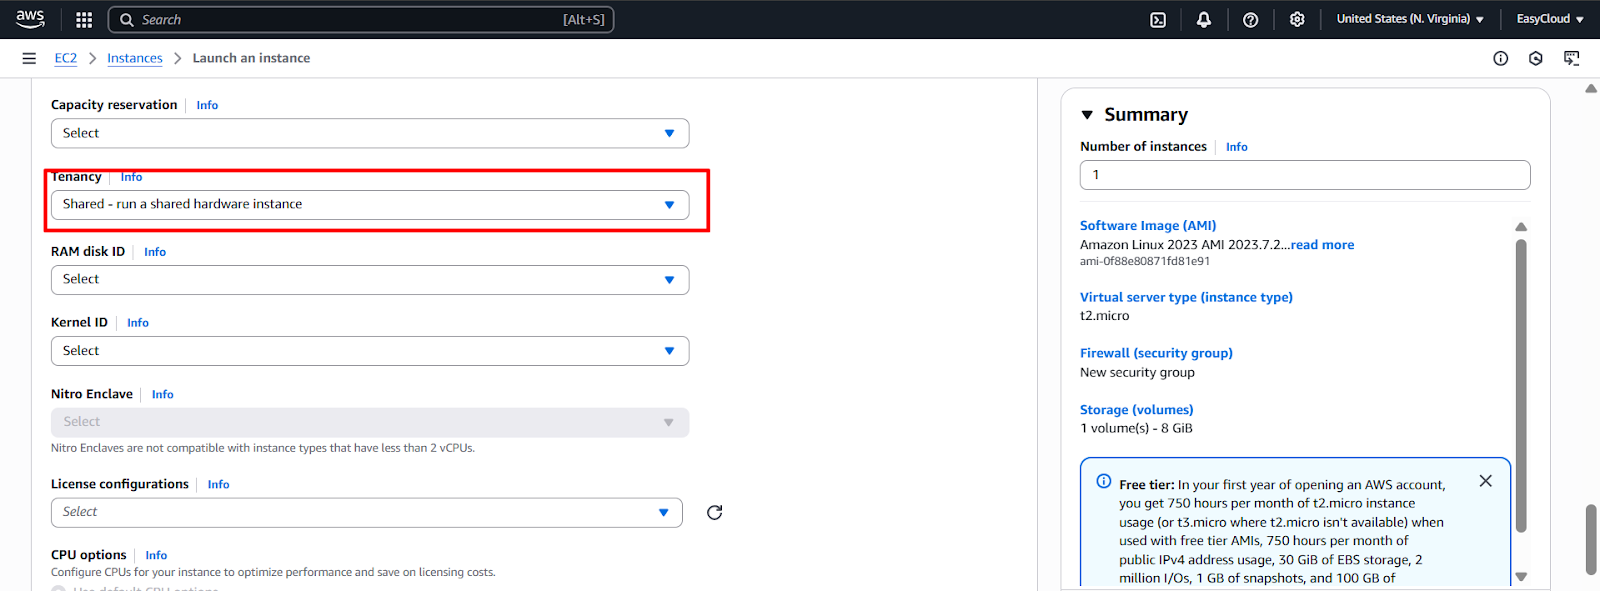
Task: Click Storage (volumes) link
Action: [x=1136, y=410]
